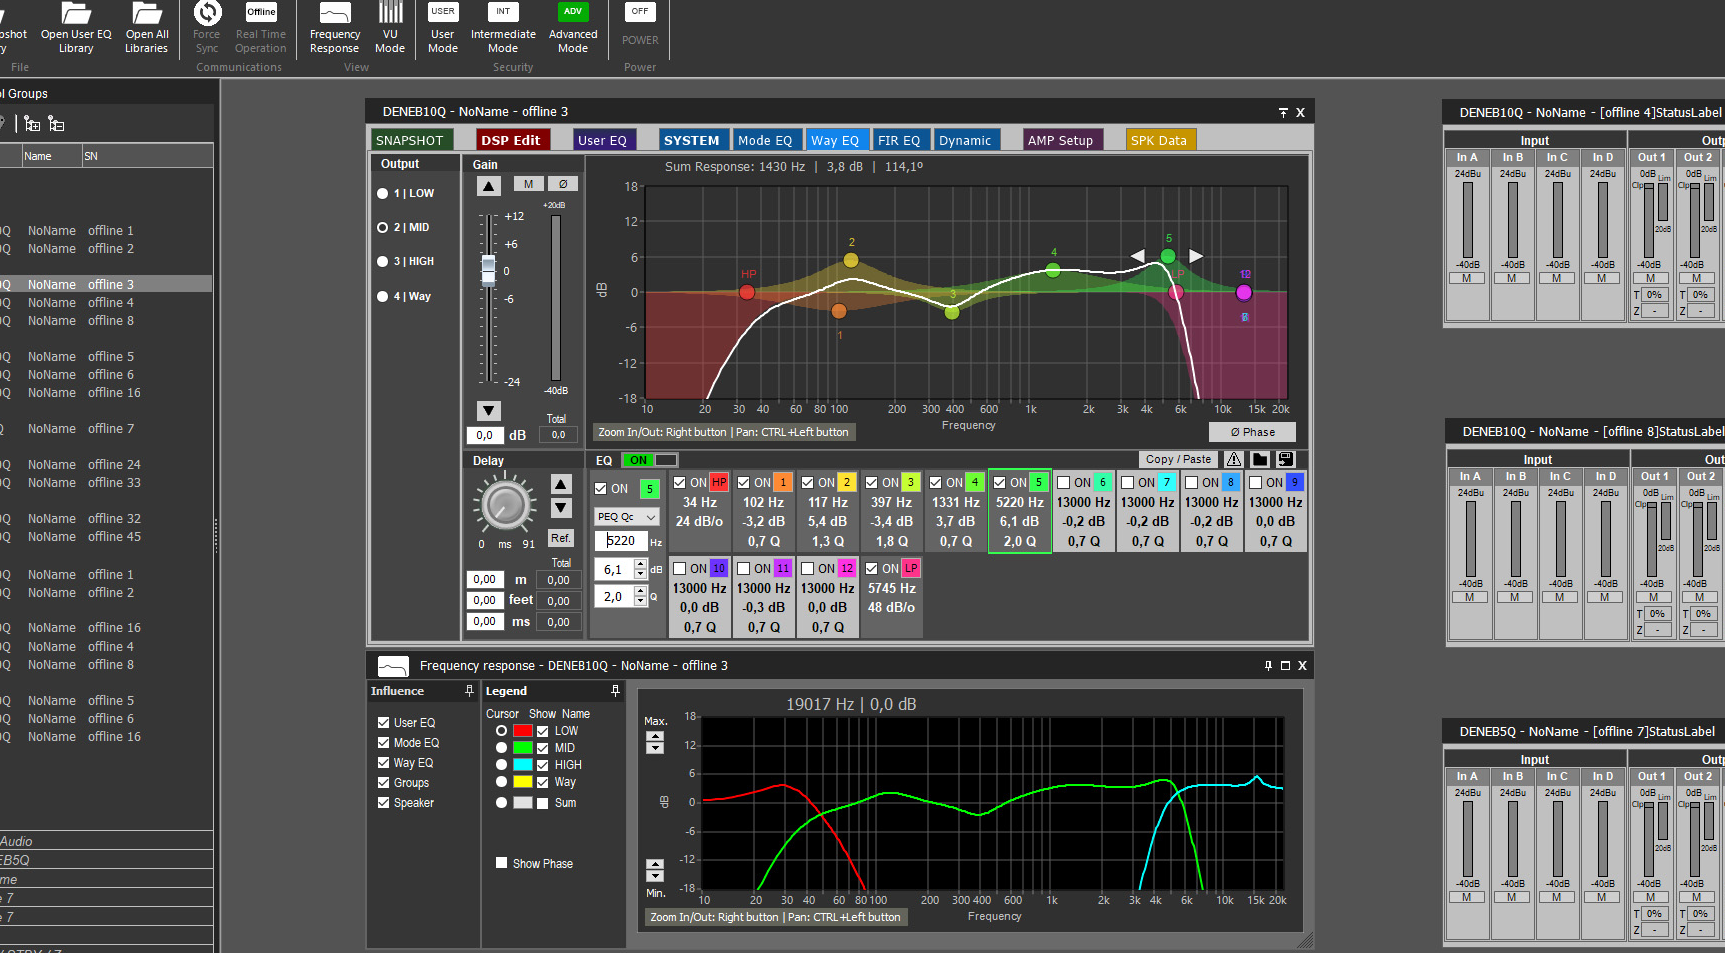Screen dimensions: 1725x953
Task: Click the EQ open folder icon
Action: pyautogui.click(x=1260, y=459)
